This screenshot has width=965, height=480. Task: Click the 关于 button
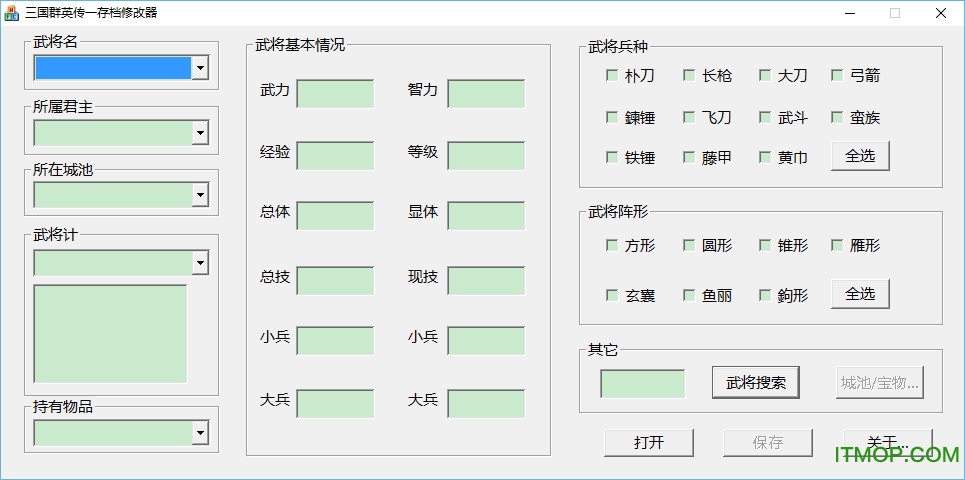(x=887, y=442)
